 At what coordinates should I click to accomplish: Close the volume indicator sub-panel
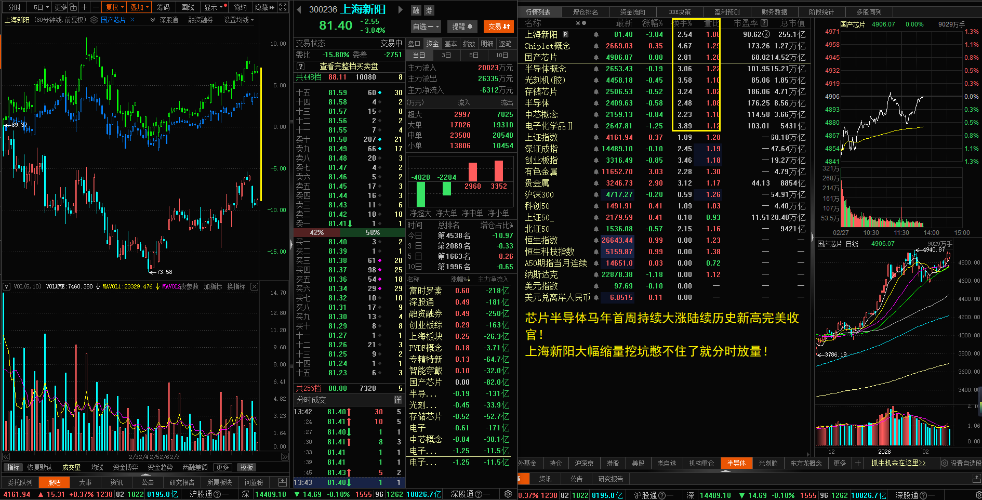point(254,286)
